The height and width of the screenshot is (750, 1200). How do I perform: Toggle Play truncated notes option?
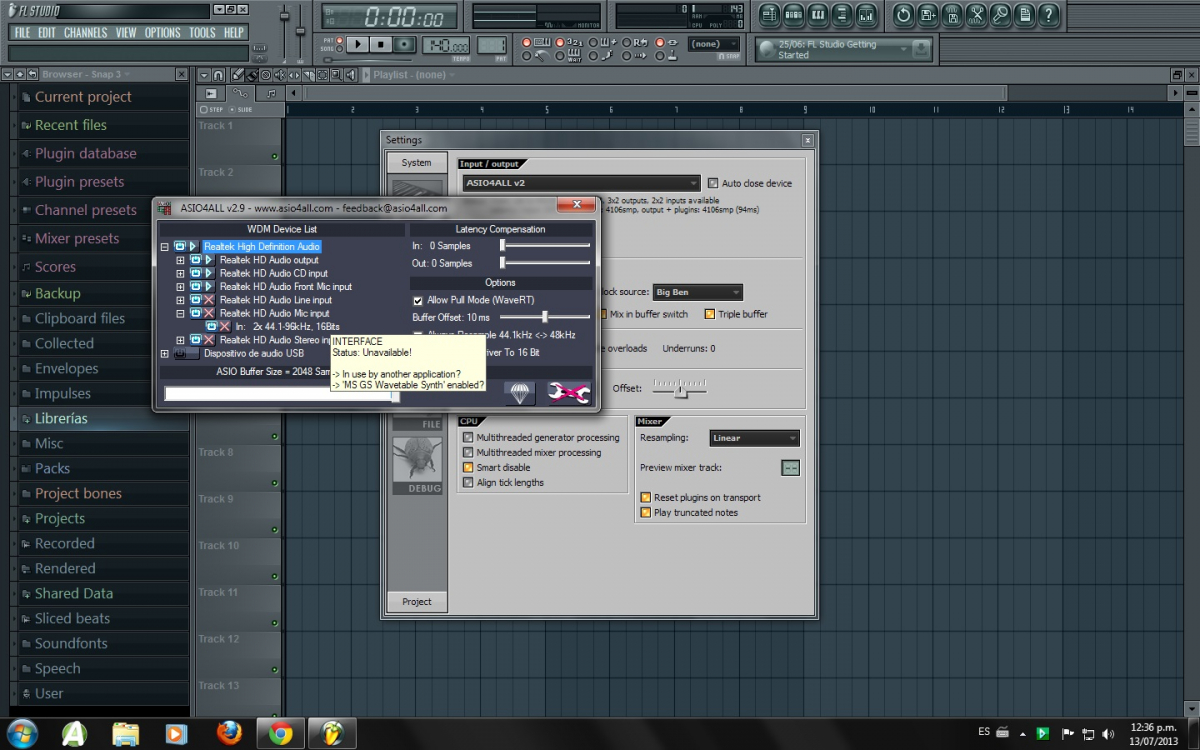click(645, 512)
